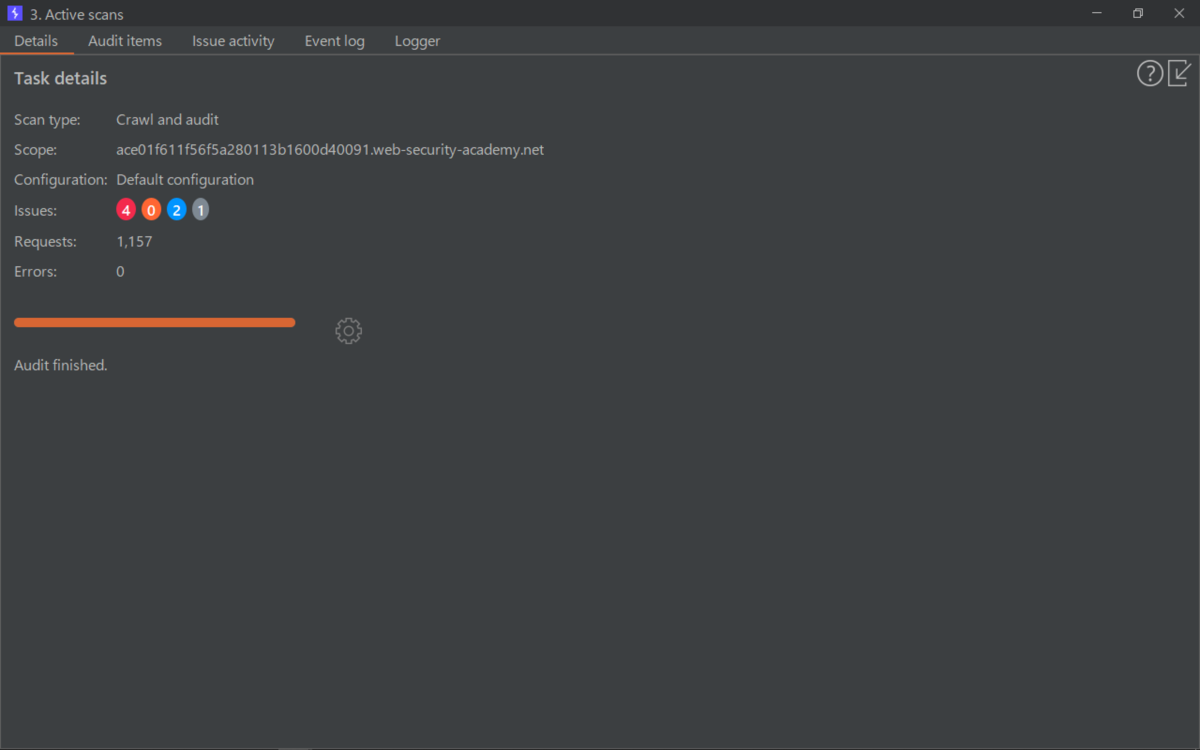This screenshot has width=1200, height=750.
Task: Select the 'Default configuration' value
Action: pyautogui.click(x=185, y=180)
